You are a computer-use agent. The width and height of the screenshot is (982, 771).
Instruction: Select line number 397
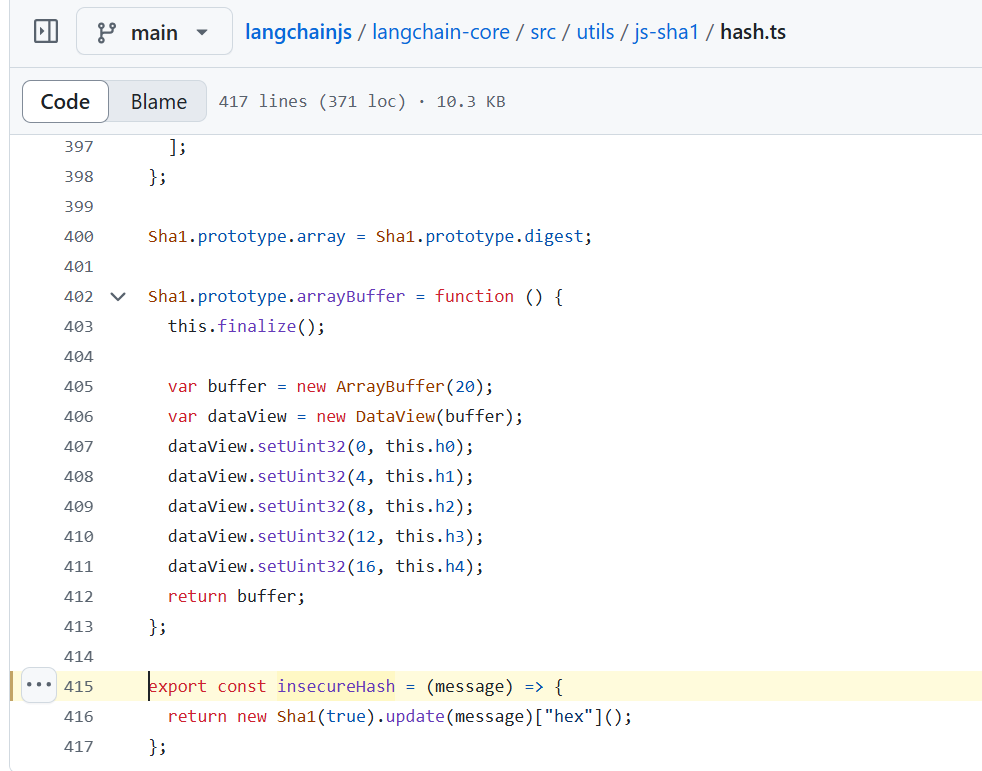coord(79,146)
